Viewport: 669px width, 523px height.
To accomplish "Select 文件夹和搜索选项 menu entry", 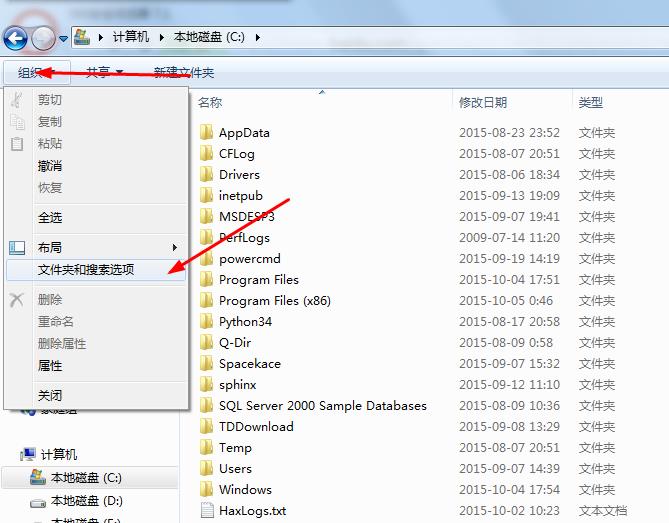I will (x=96, y=270).
